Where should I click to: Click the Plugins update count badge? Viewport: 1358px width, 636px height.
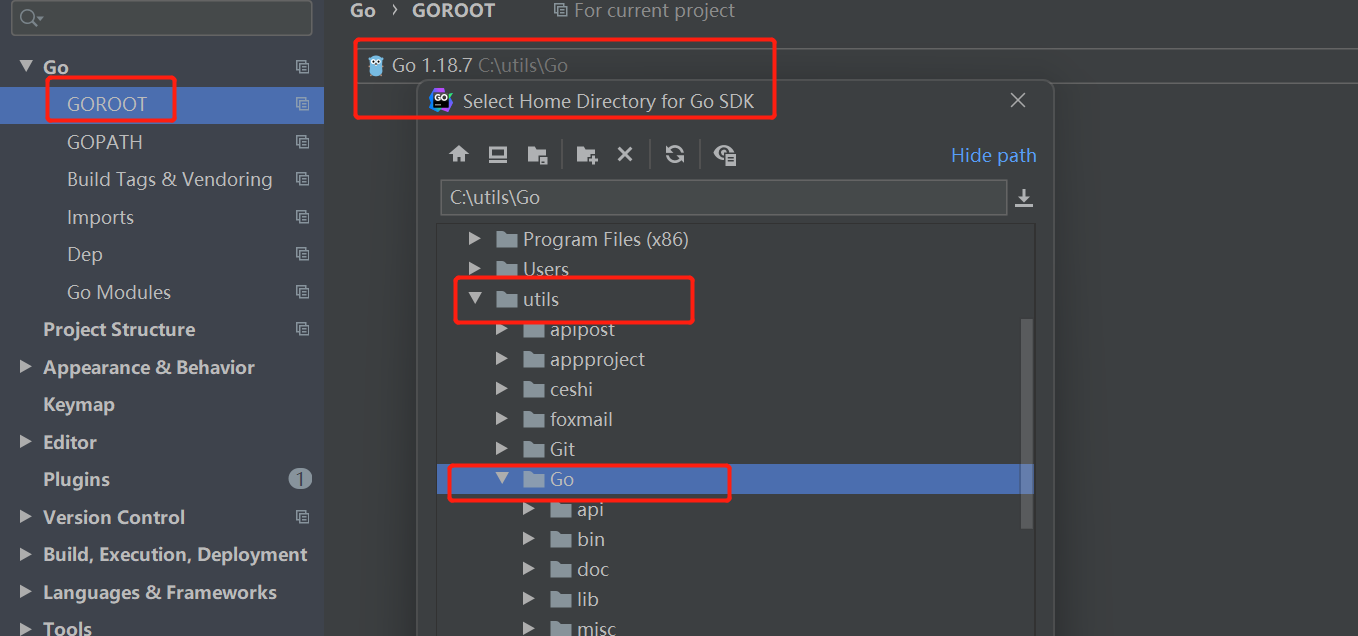[300, 479]
